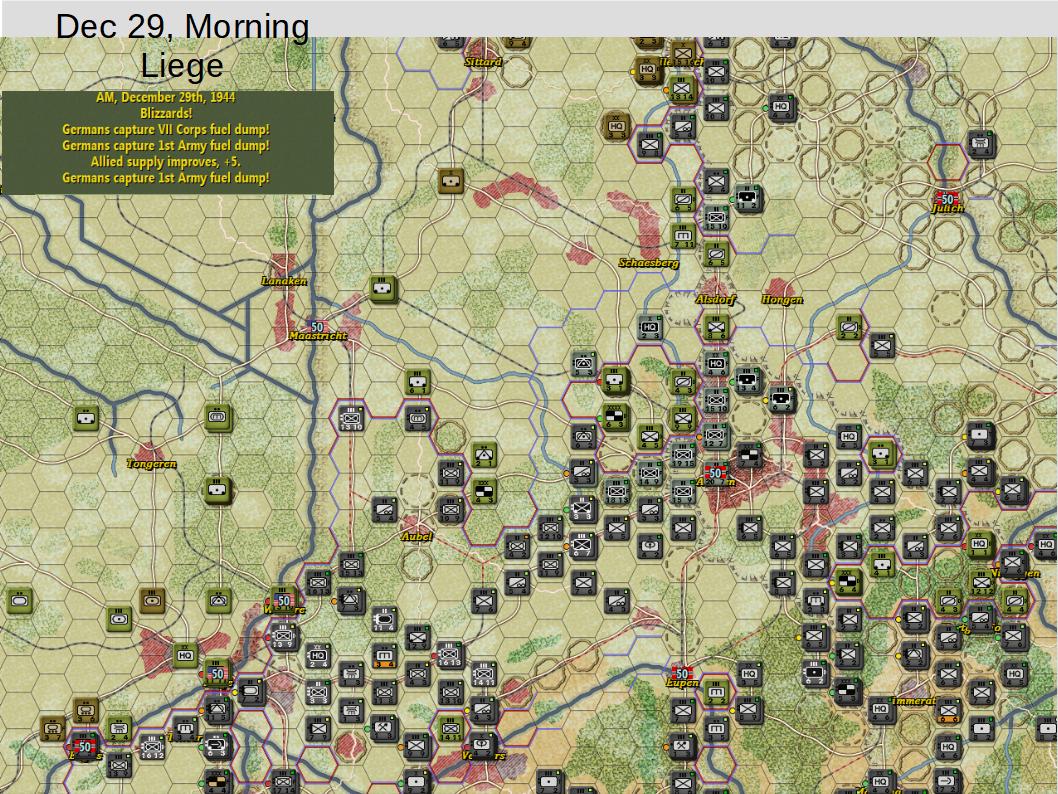Select green HQ counter without strength numbers

click(x=185, y=656)
